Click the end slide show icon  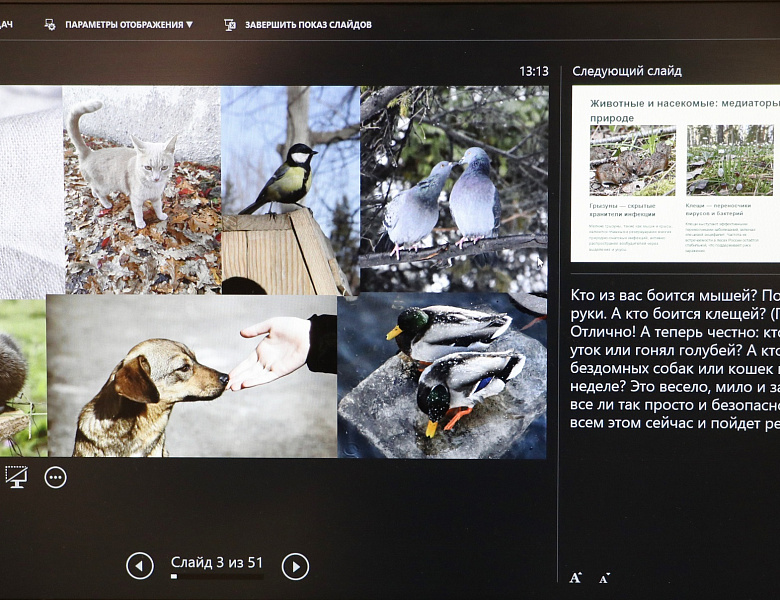click(230, 24)
